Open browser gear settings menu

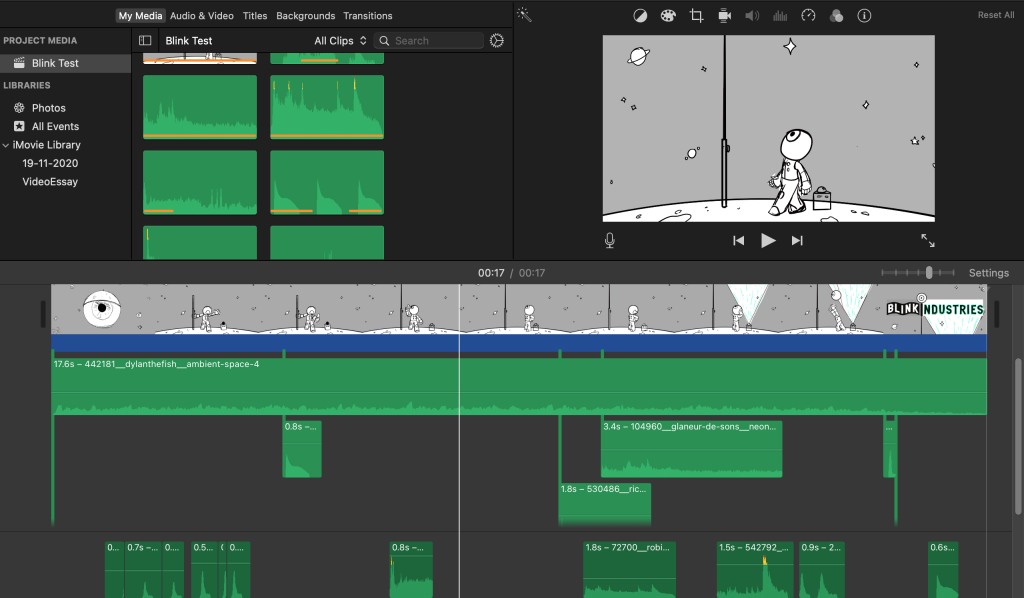[x=497, y=41]
